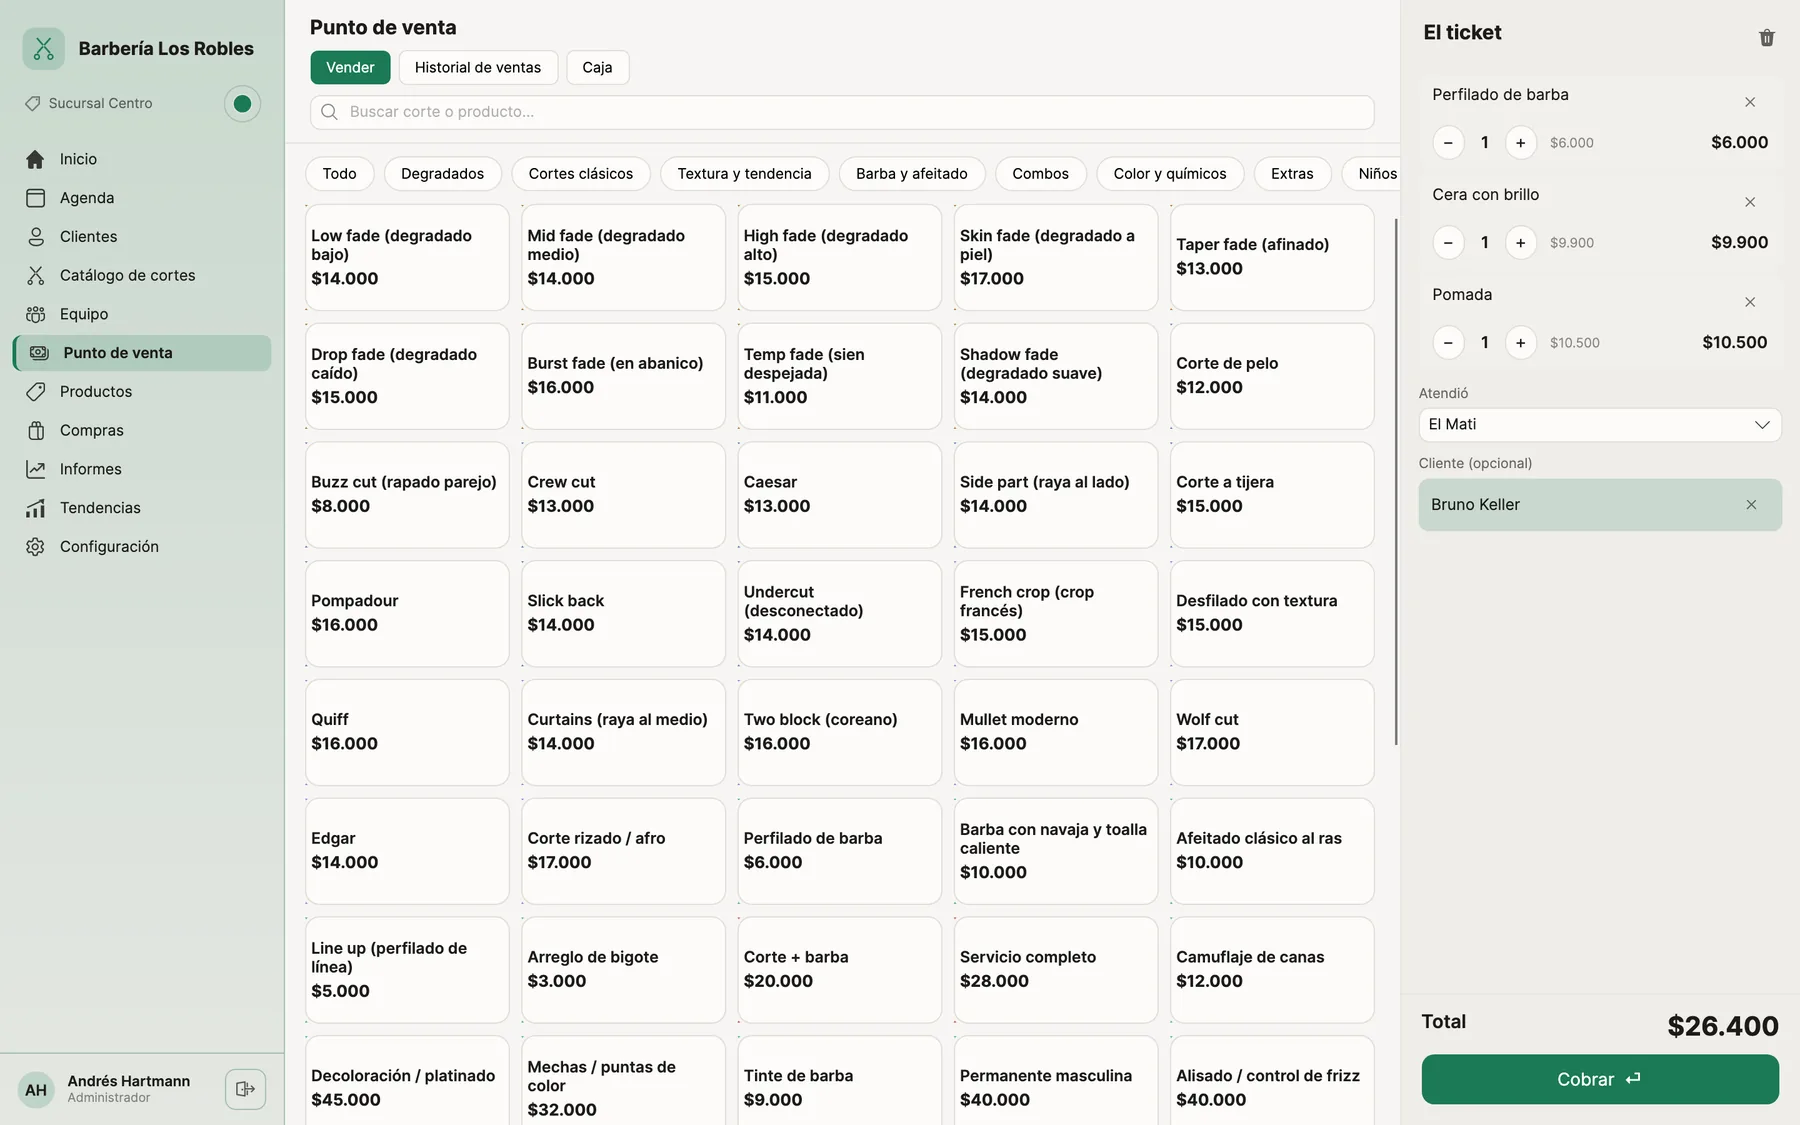Click the Sucursal Centro tag icon
The height and width of the screenshot is (1125, 1800).
pyautogui.click(x=33, y=103)
